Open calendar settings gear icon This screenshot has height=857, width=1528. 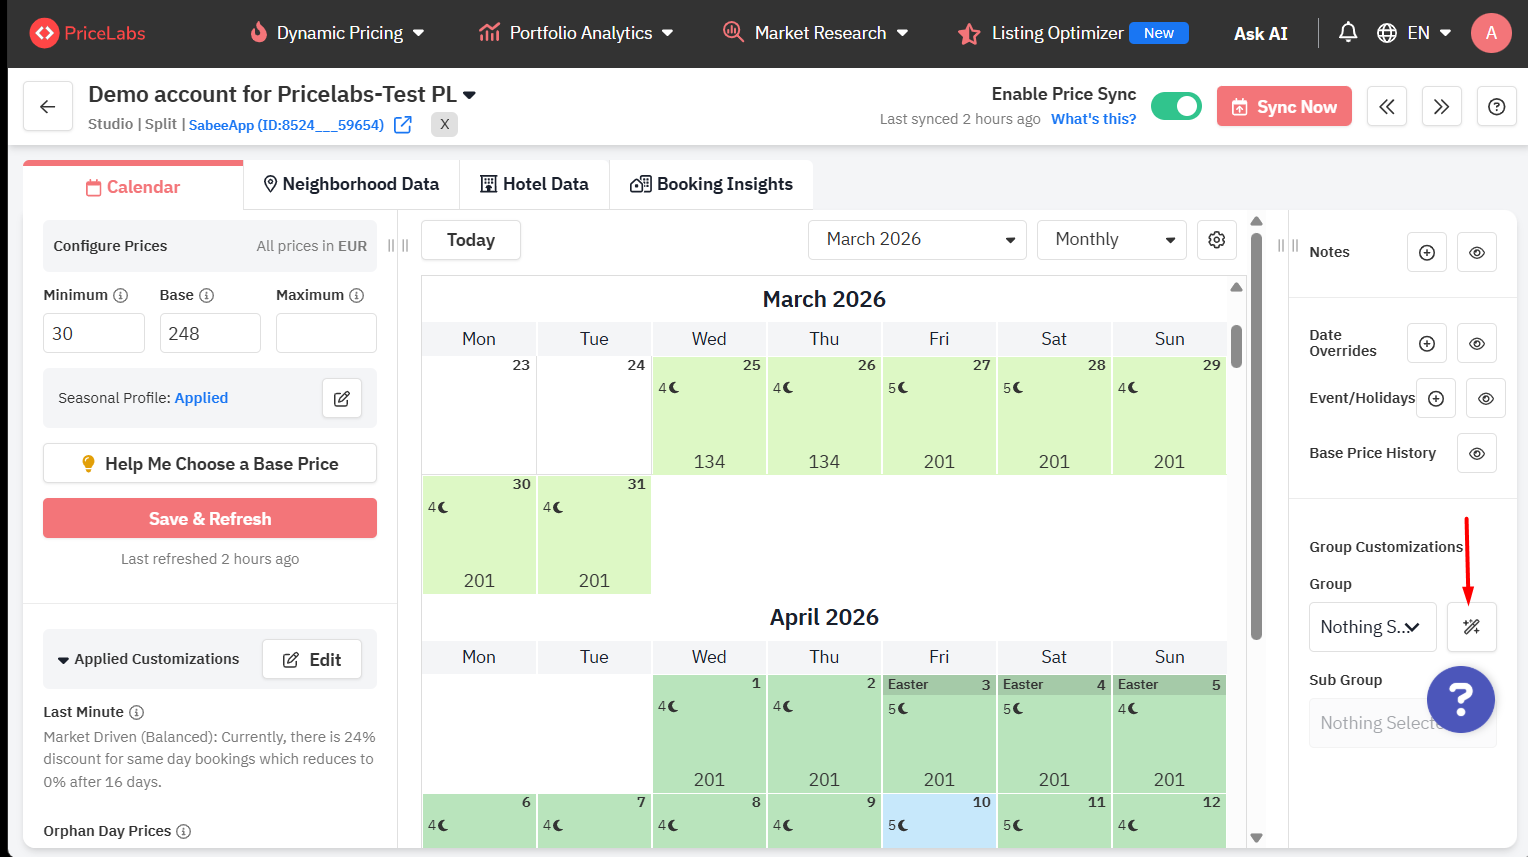click(1216, 240)
